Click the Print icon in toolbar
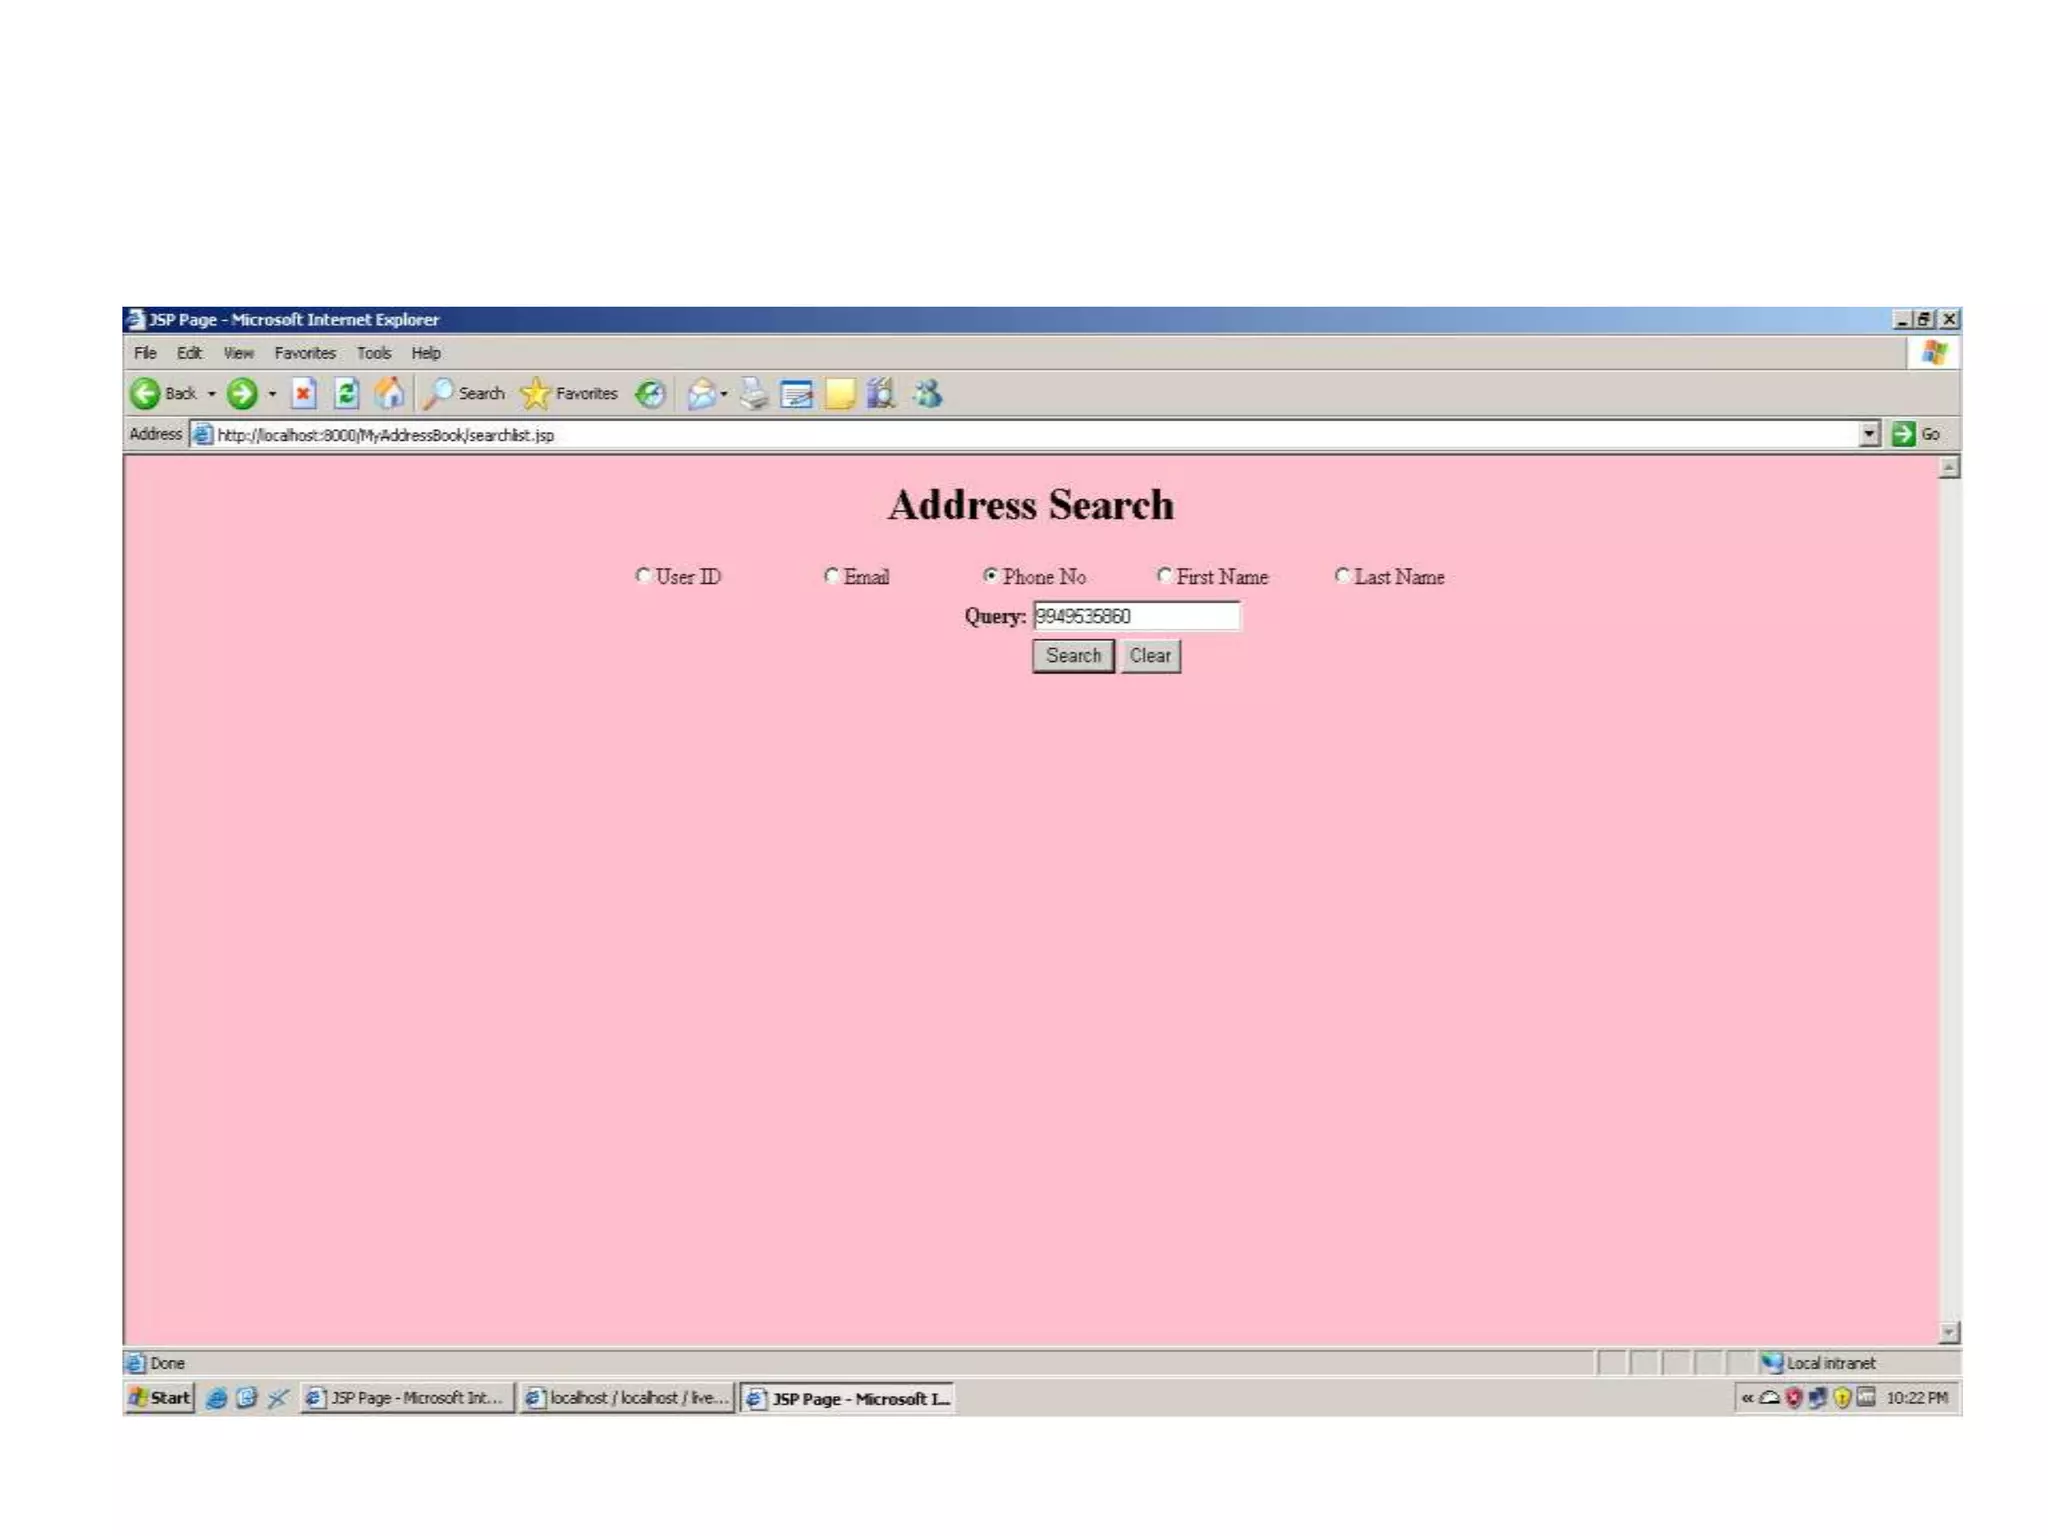The image size is (2048, 1536). 754,394
